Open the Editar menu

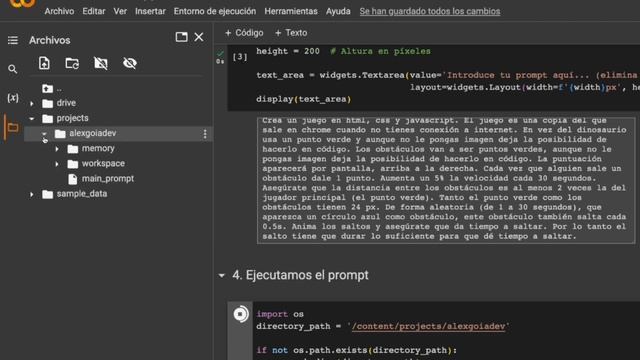94,11
